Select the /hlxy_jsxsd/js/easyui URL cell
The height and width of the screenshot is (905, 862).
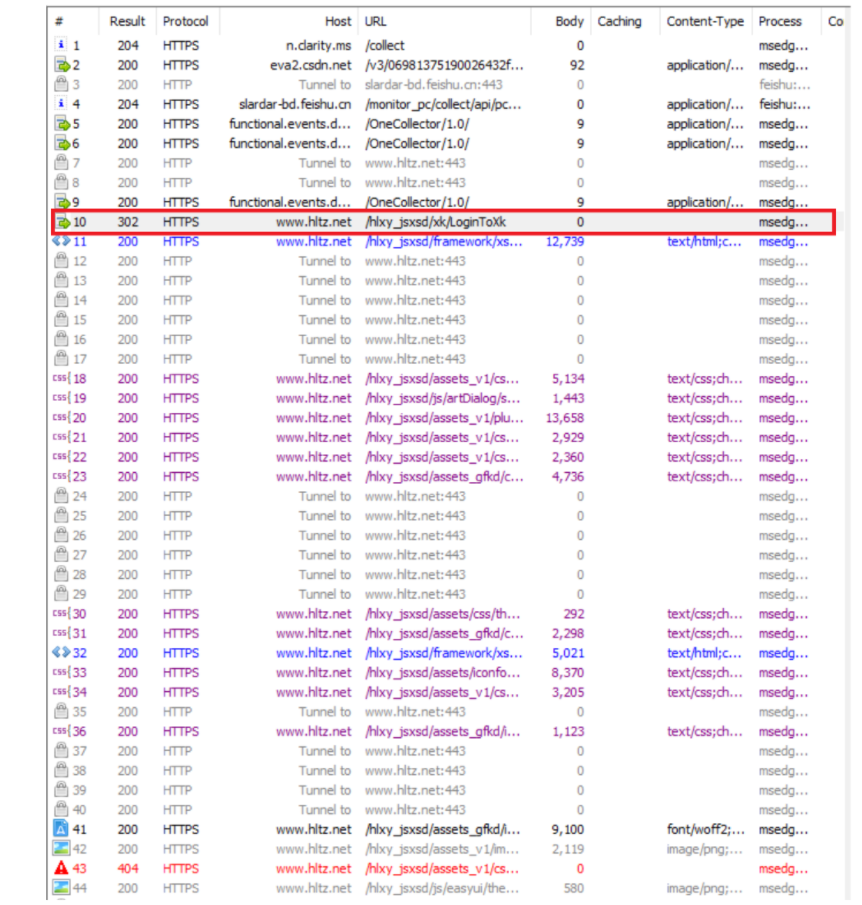click(441, 888)
